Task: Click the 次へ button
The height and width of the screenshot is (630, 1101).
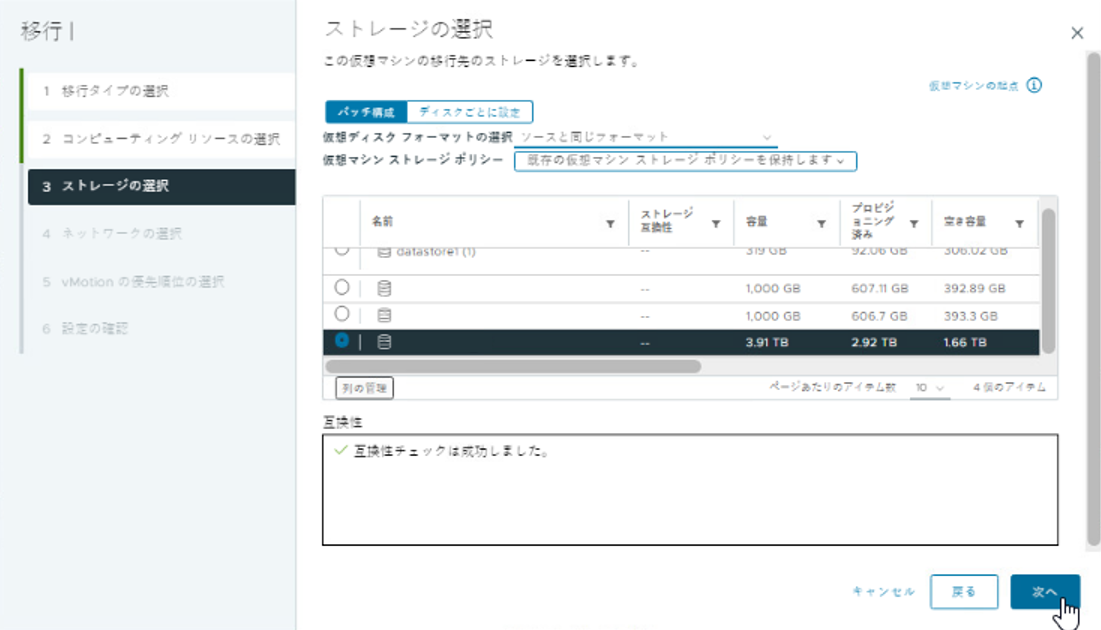Action: pyautogui.click(x=1044, y=592)
